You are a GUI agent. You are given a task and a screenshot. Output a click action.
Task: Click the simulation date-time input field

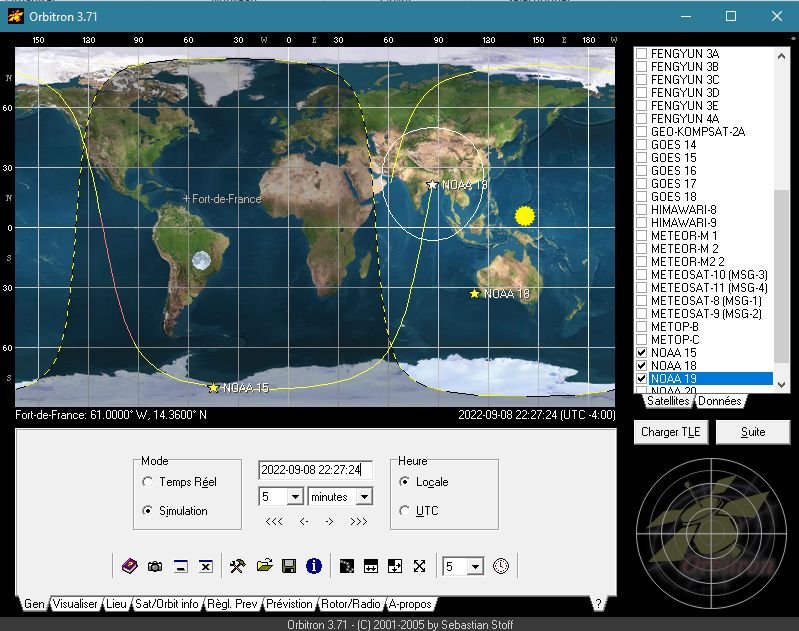[315, 469]
